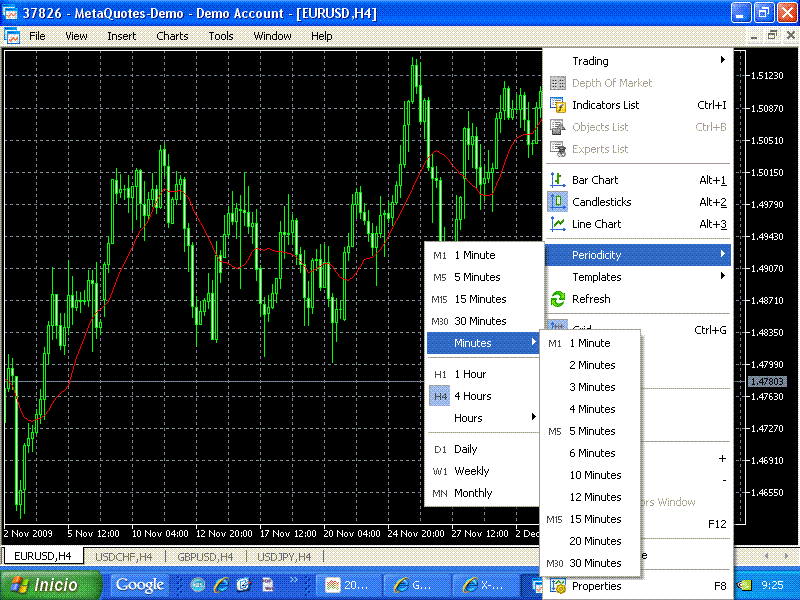Select the Candlesticks chart type icon
The image size is (800, 600).
point(558,202)
